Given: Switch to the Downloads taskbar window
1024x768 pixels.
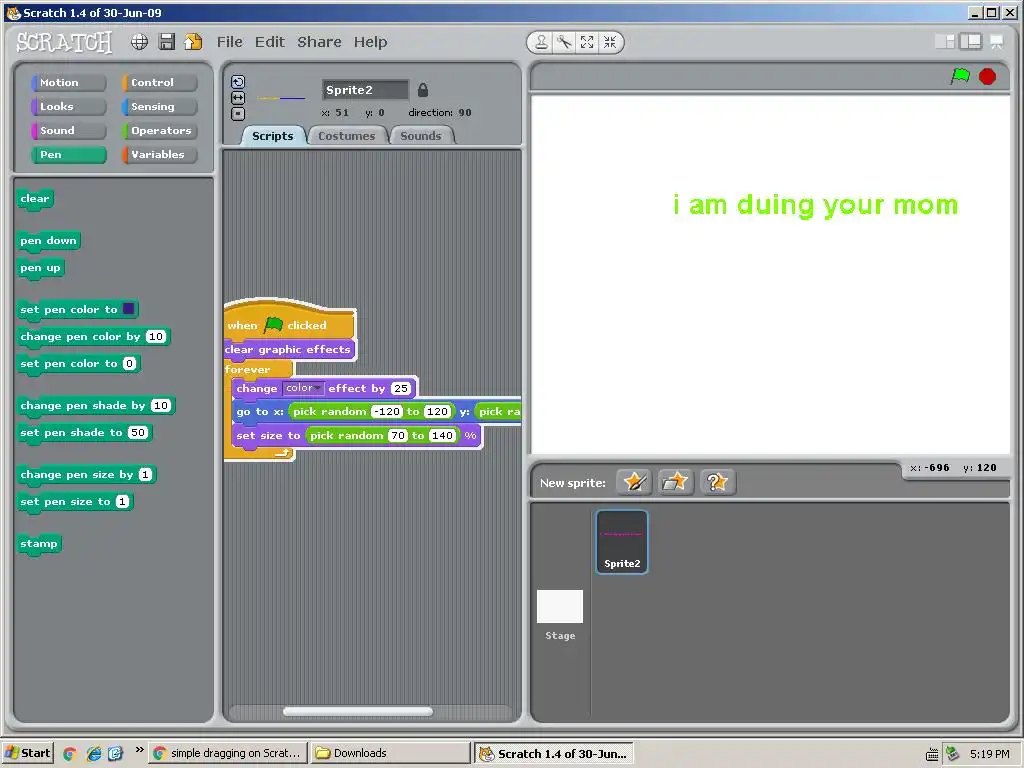Looking at the screenshot, I should click(390, 753).
